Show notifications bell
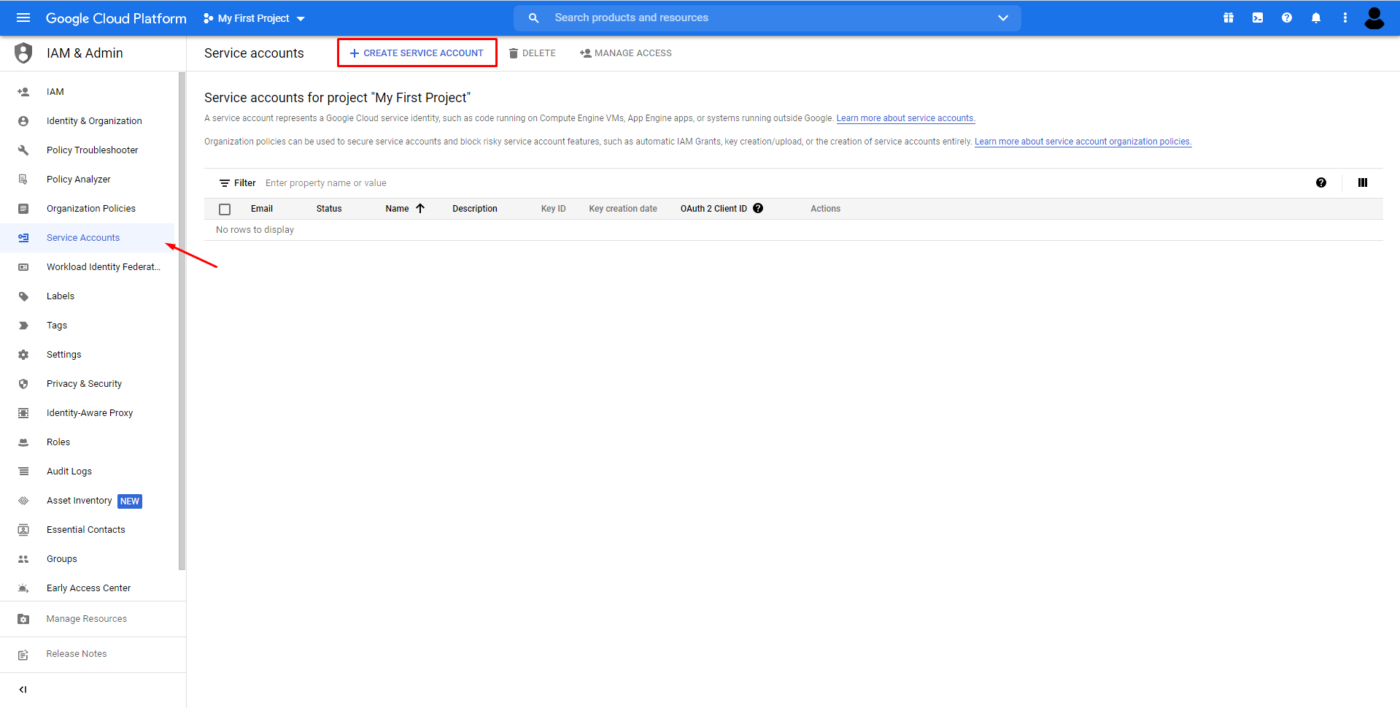 1316,18
